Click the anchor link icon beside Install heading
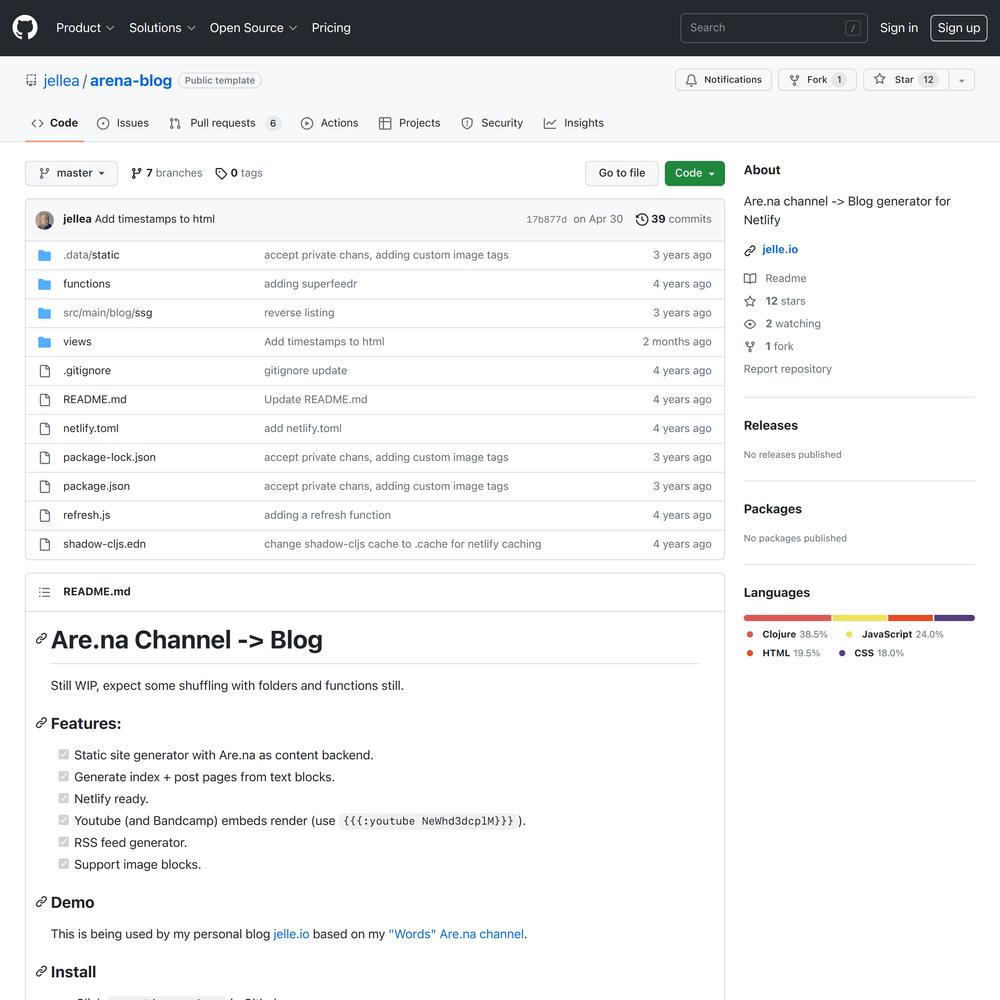1000x1000 pixels. pyautogui.click(x=41, y=971)
